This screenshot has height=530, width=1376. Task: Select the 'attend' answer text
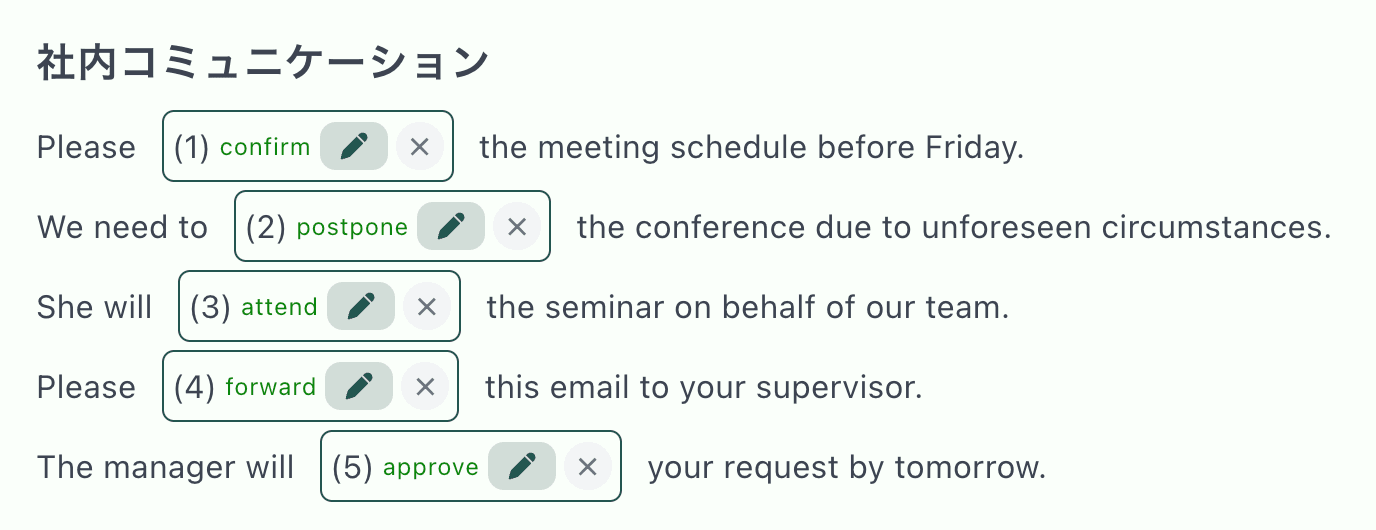(279, 307)
